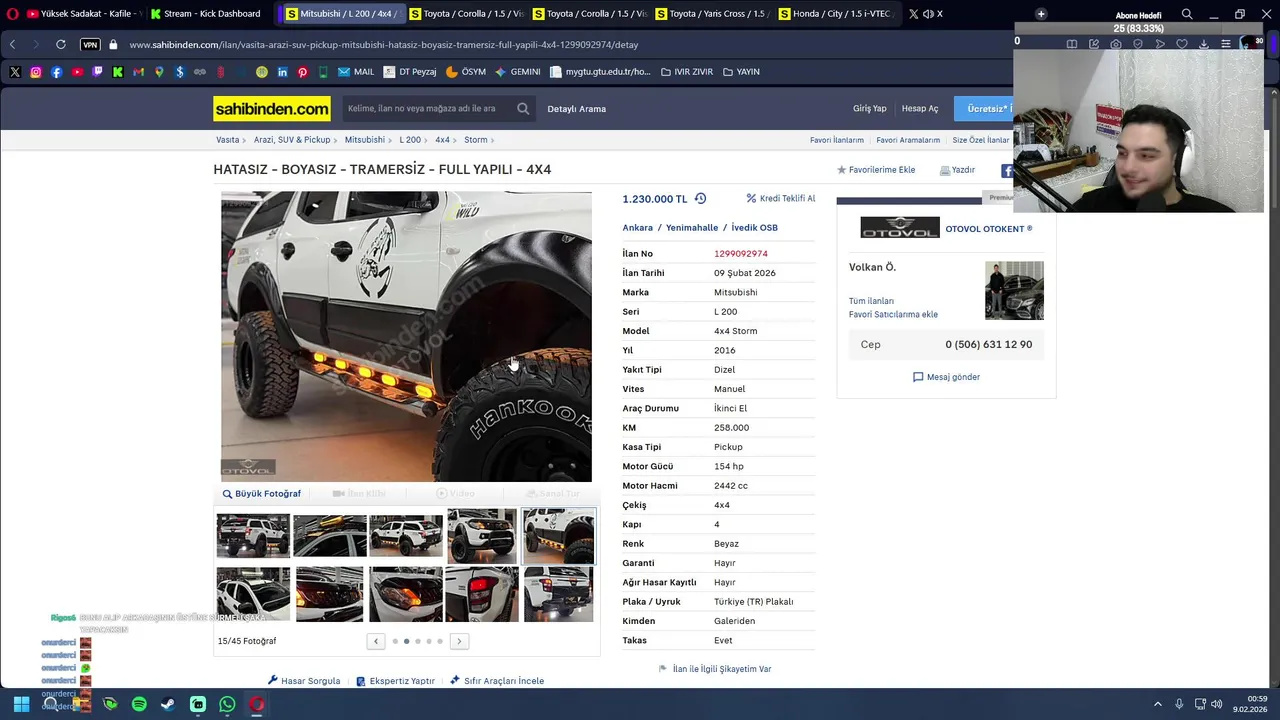1280x720 pixels.
Task: Open the Gmail bookmark icon
Action: click(x=138, y=72)
